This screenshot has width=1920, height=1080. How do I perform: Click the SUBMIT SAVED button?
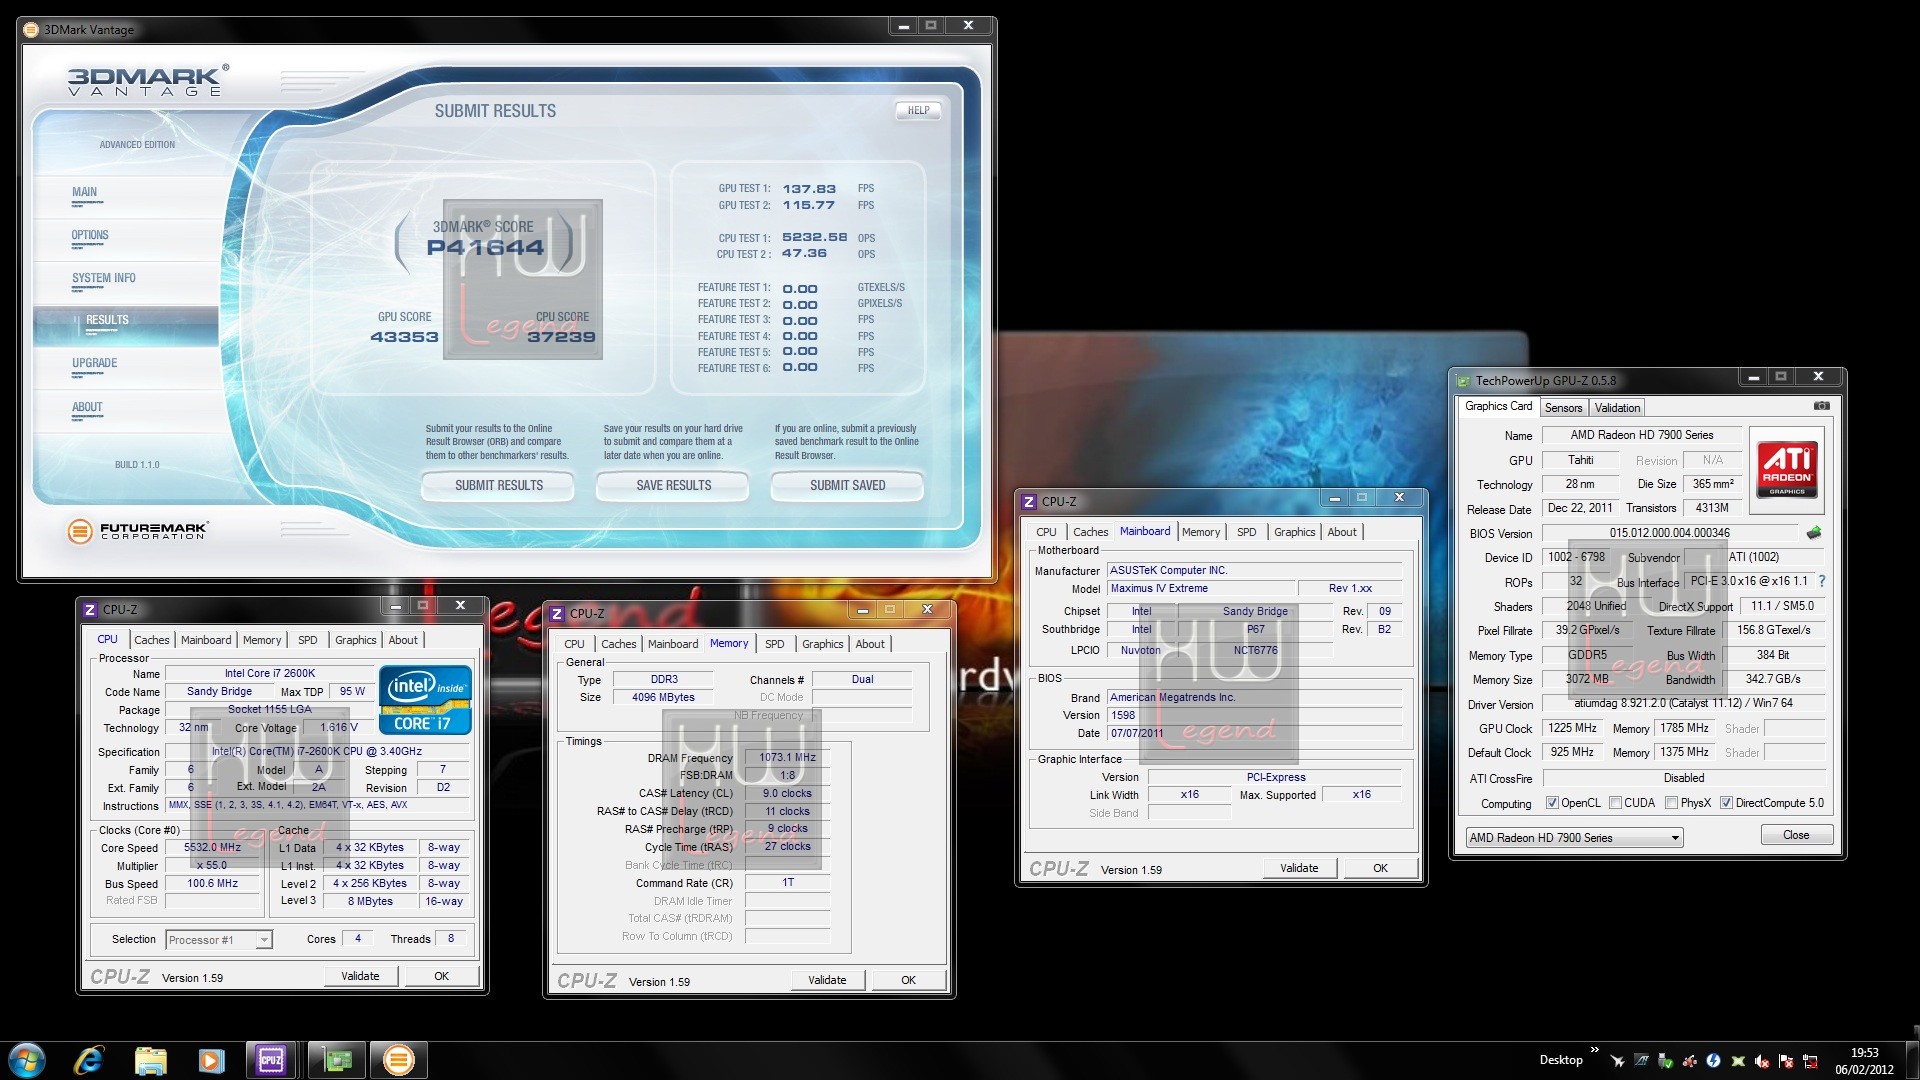point(847,485)
